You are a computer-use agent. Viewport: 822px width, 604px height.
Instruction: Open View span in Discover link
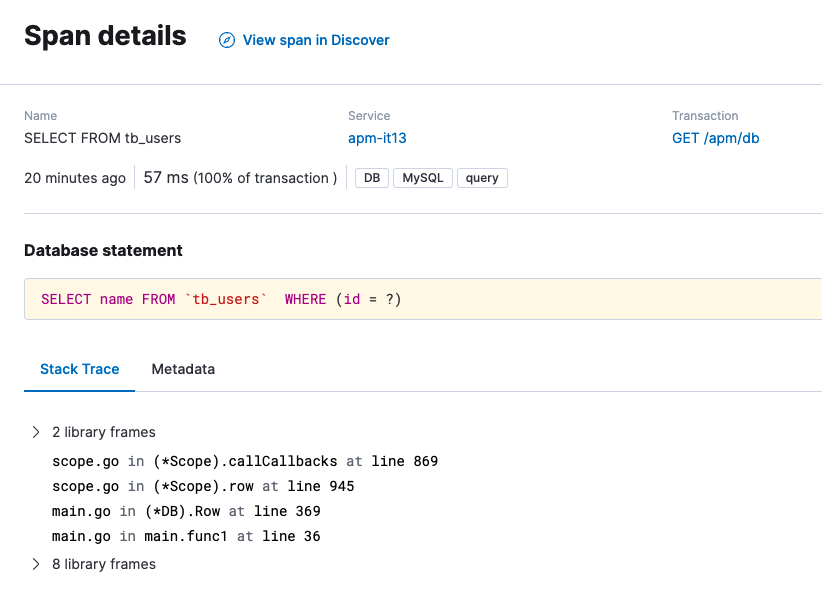coord(316,40)
